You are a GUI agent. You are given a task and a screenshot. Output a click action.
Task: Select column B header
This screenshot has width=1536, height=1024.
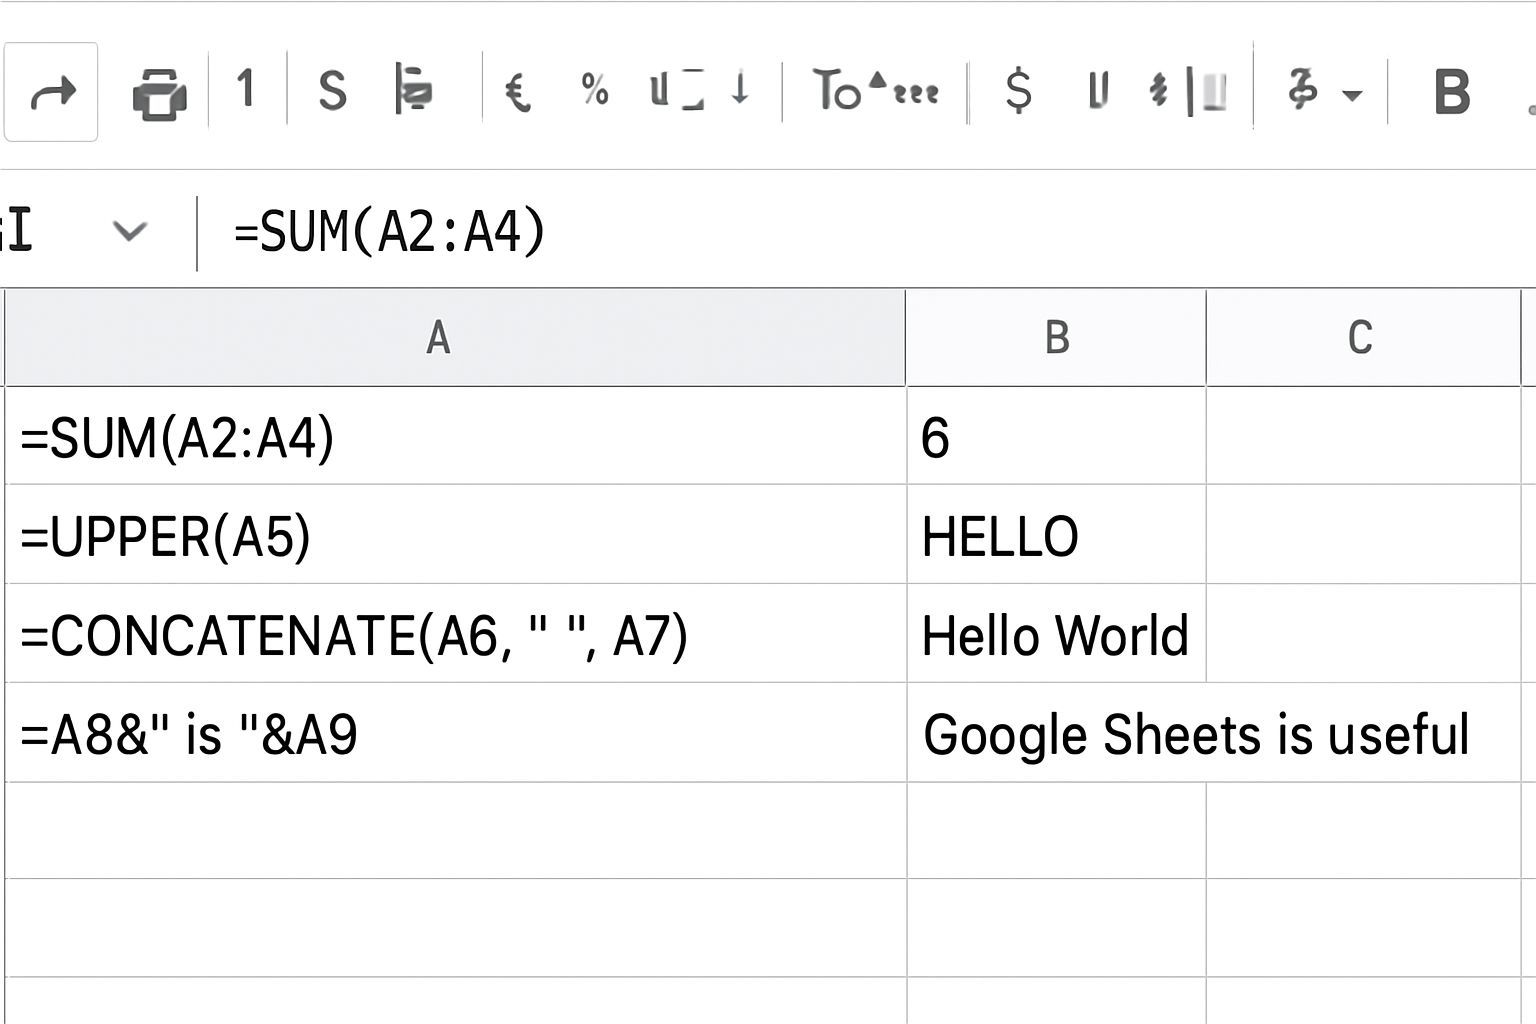tap(1056, 338)
